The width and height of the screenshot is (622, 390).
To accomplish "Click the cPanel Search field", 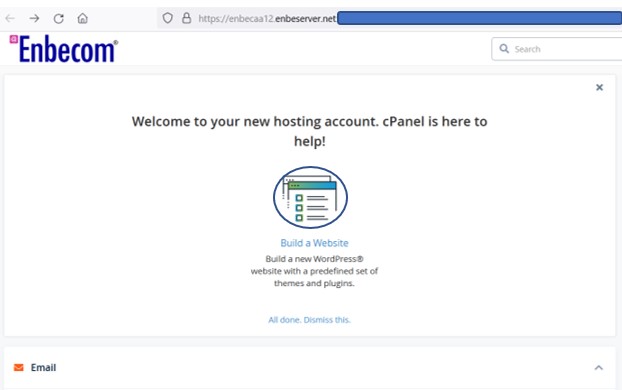I will pyautogui.click(x=557, y=49).
